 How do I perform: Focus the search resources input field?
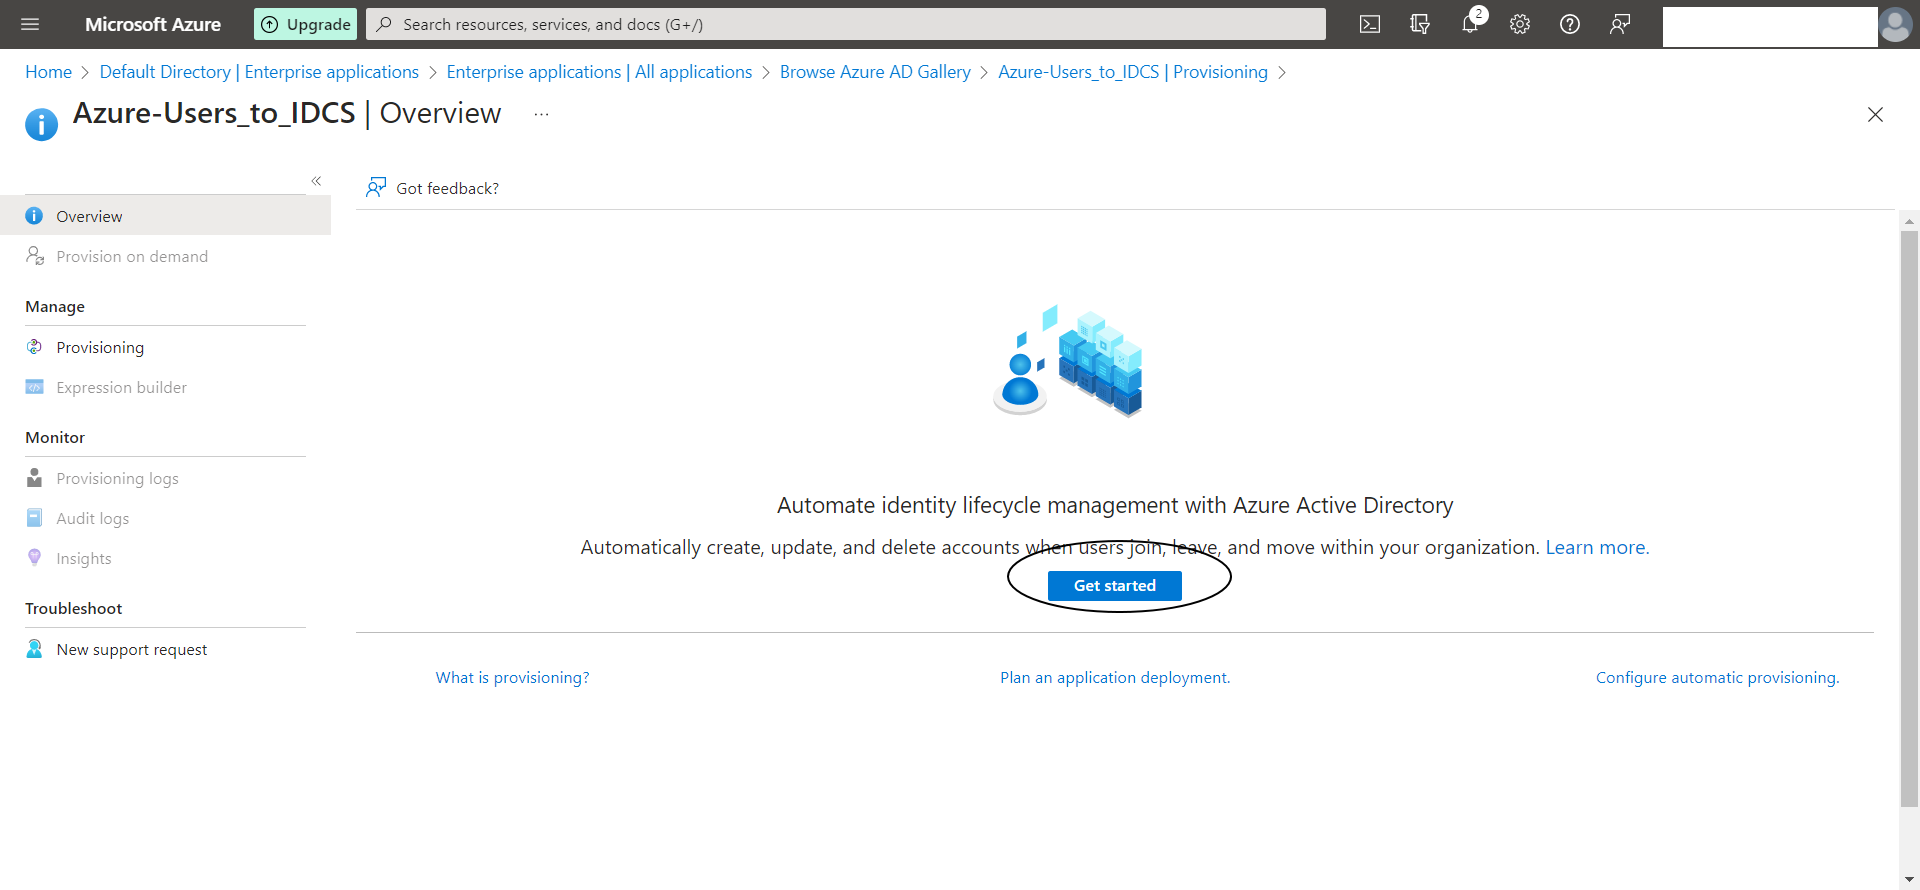[x=846, y=24]
